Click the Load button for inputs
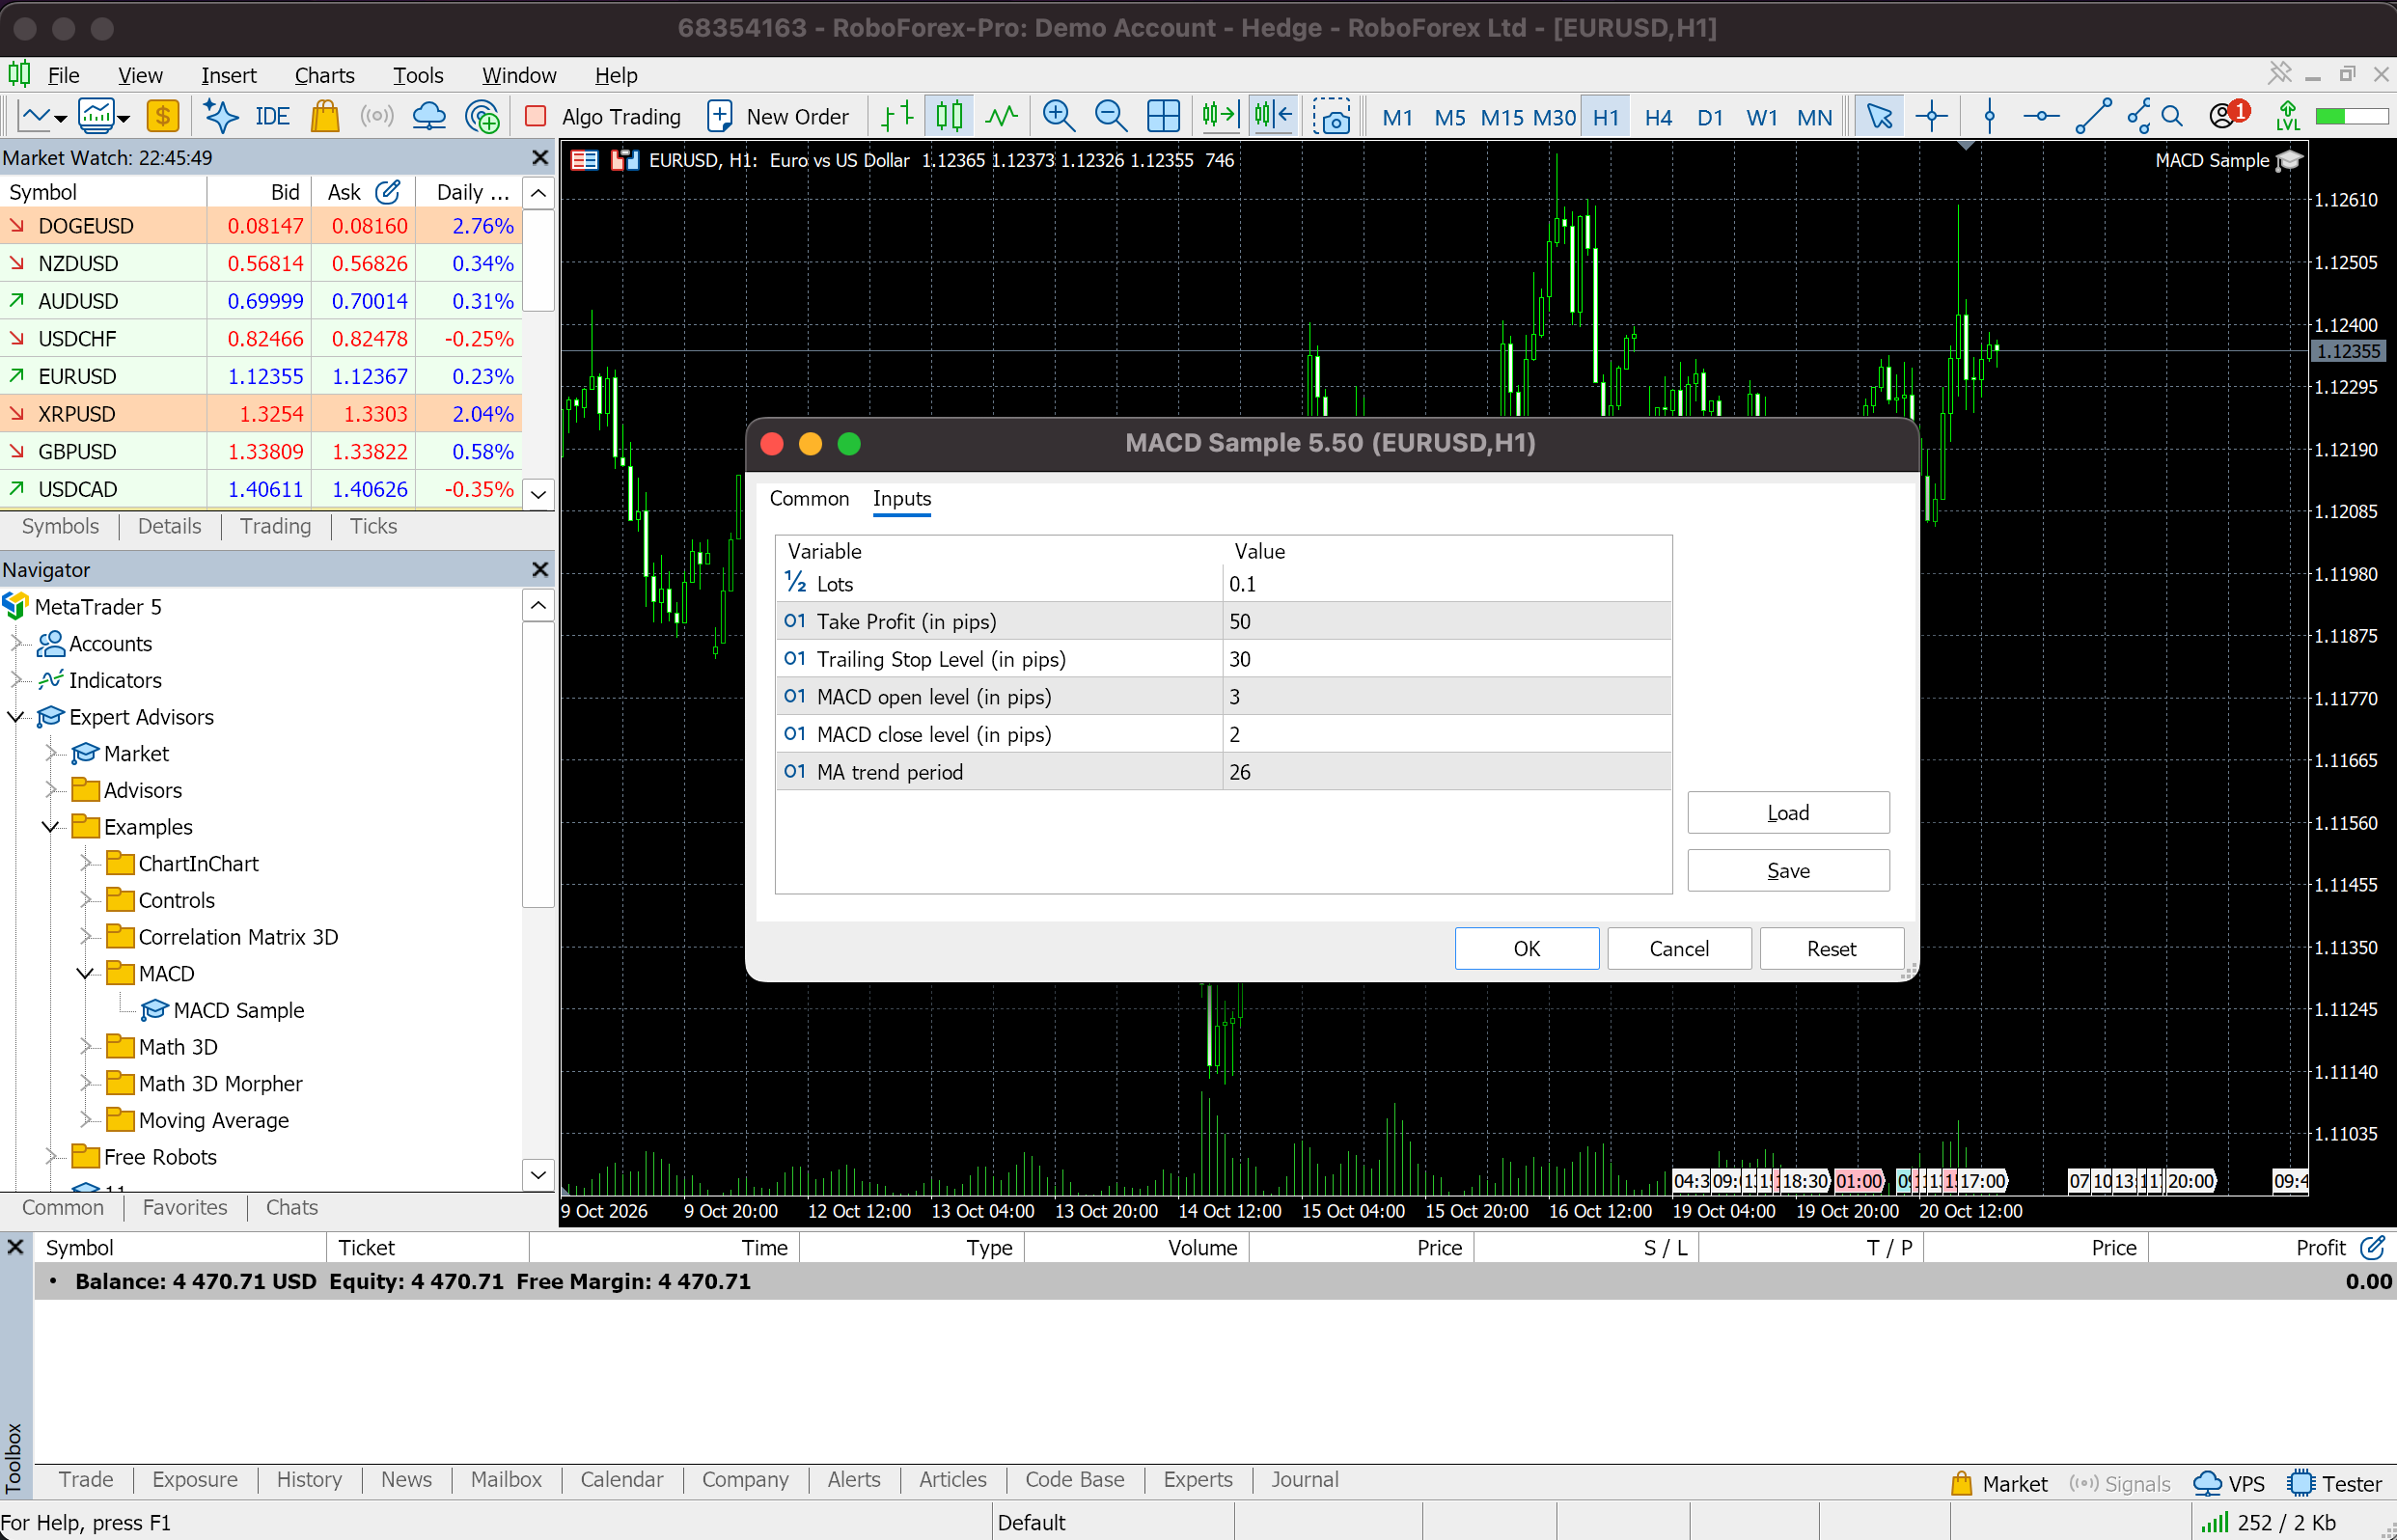 1788,812
